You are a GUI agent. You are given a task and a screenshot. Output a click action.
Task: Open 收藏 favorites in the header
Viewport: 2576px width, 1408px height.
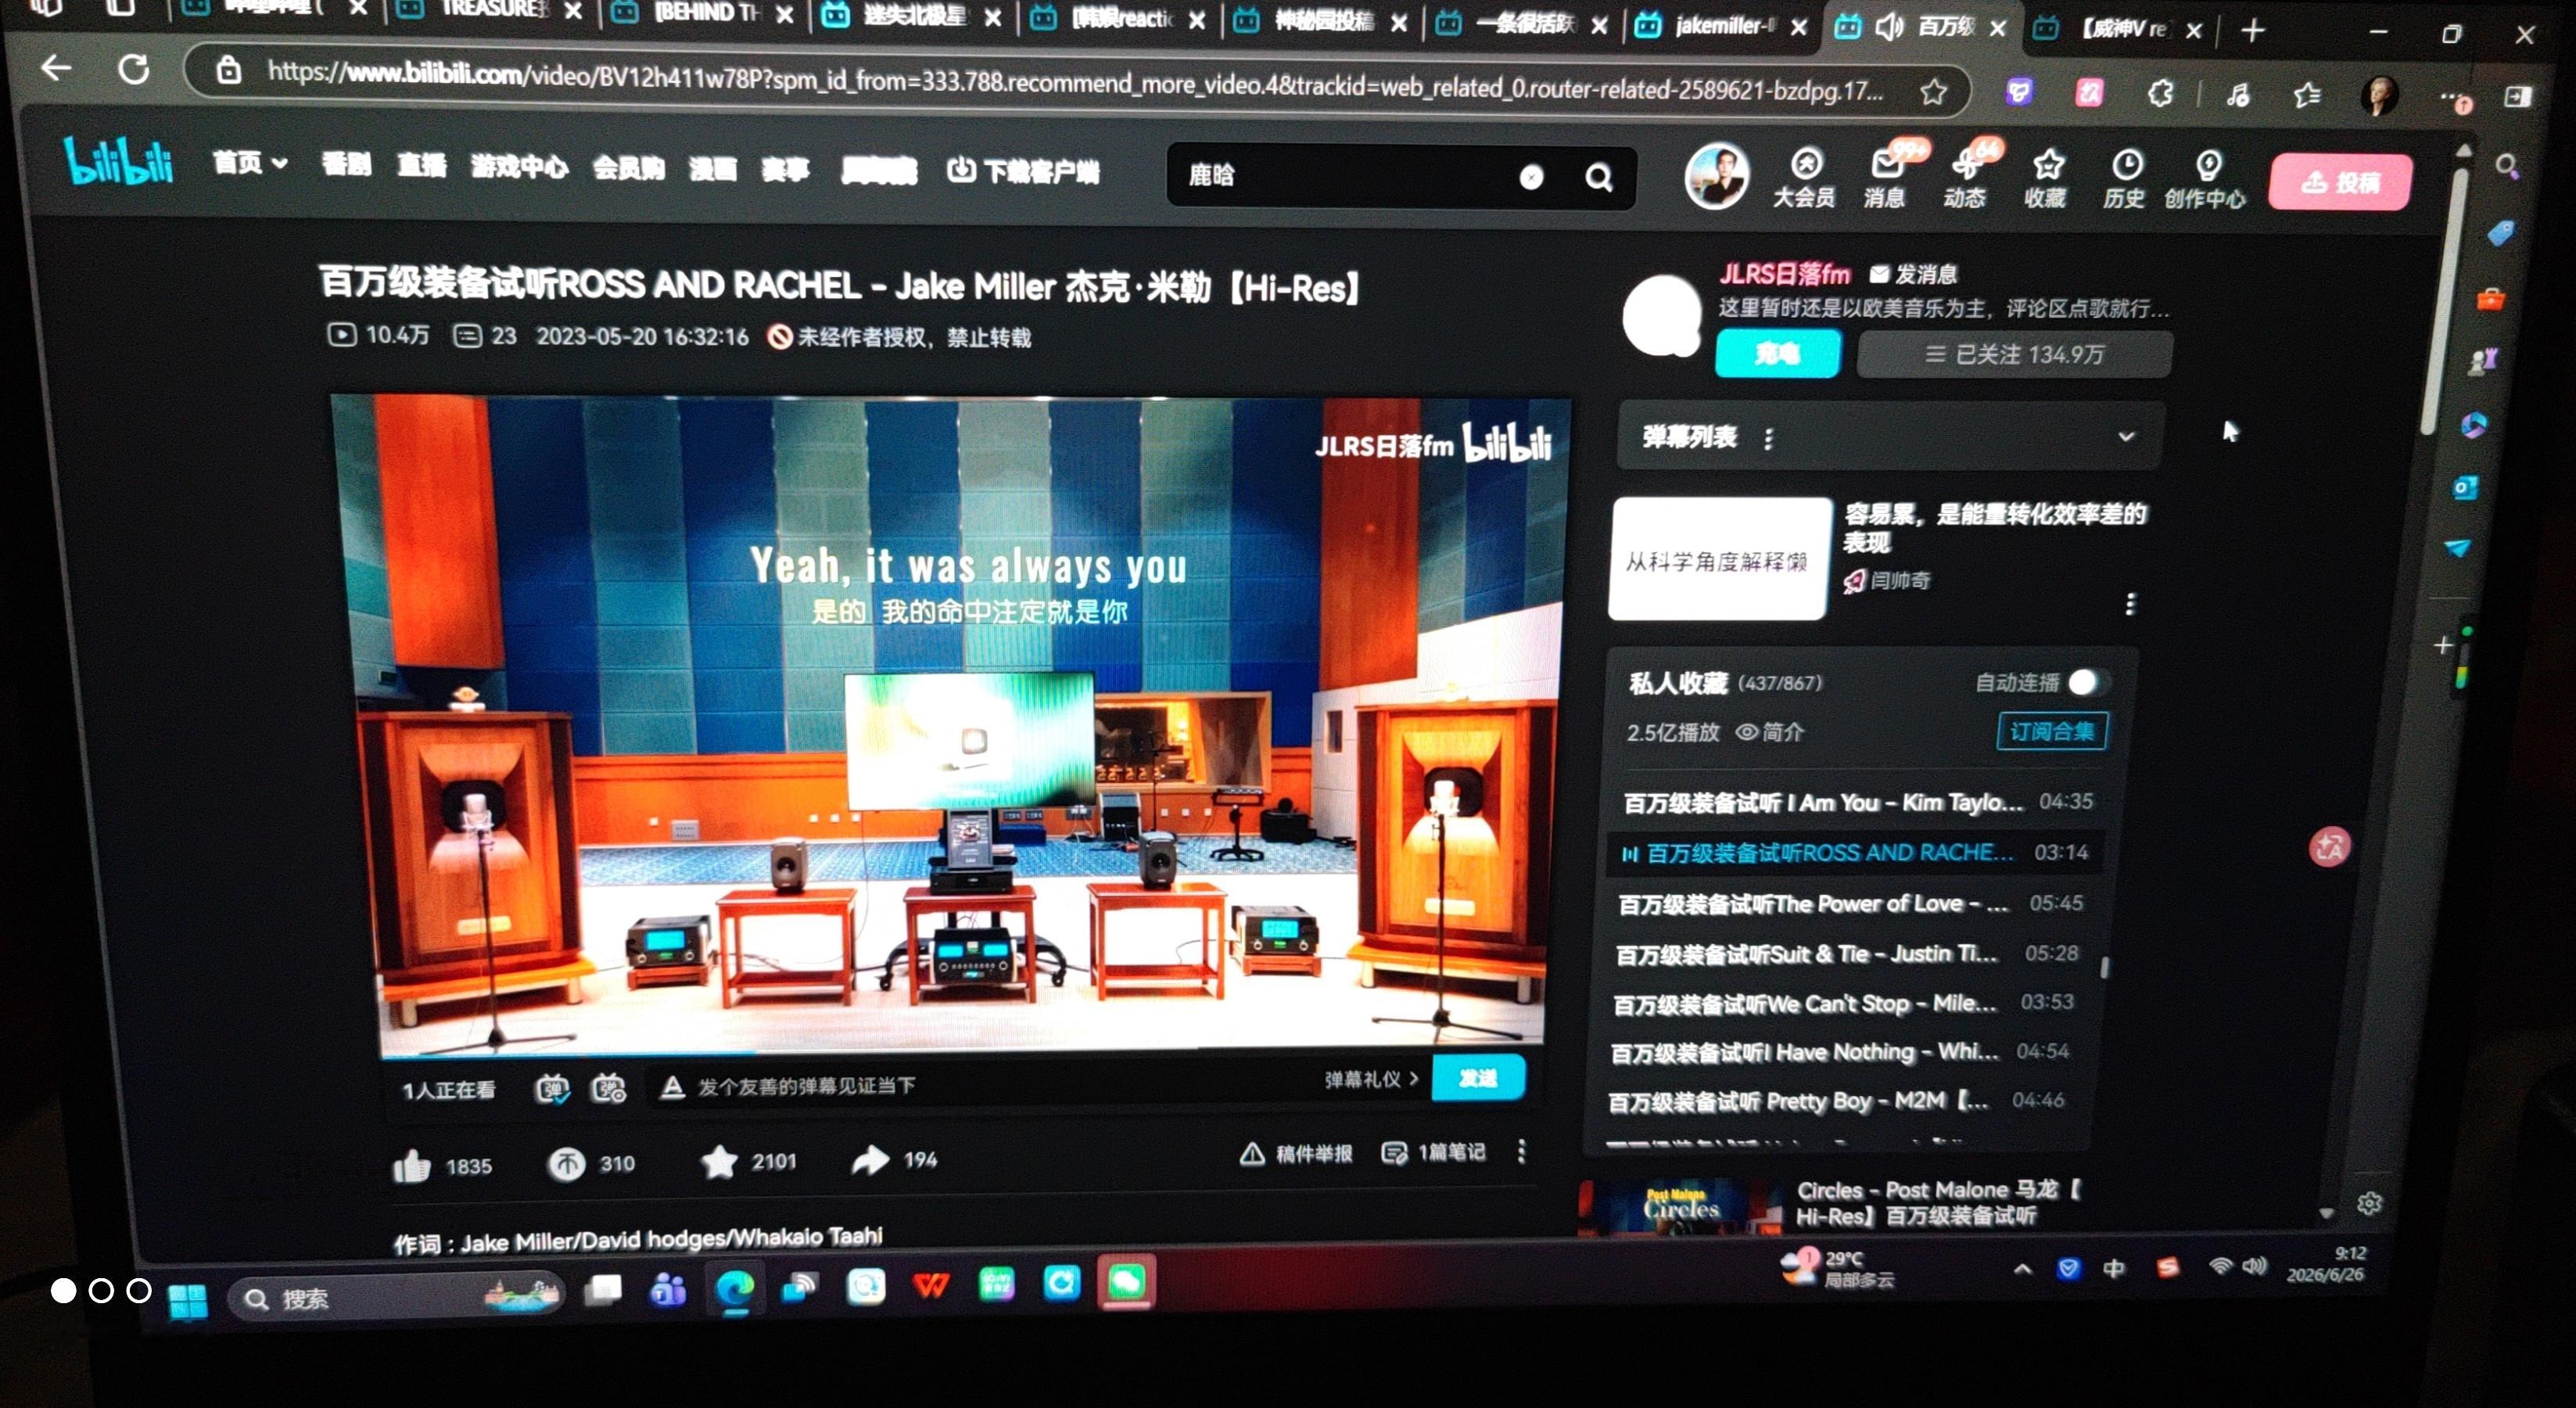[2046, 178]
